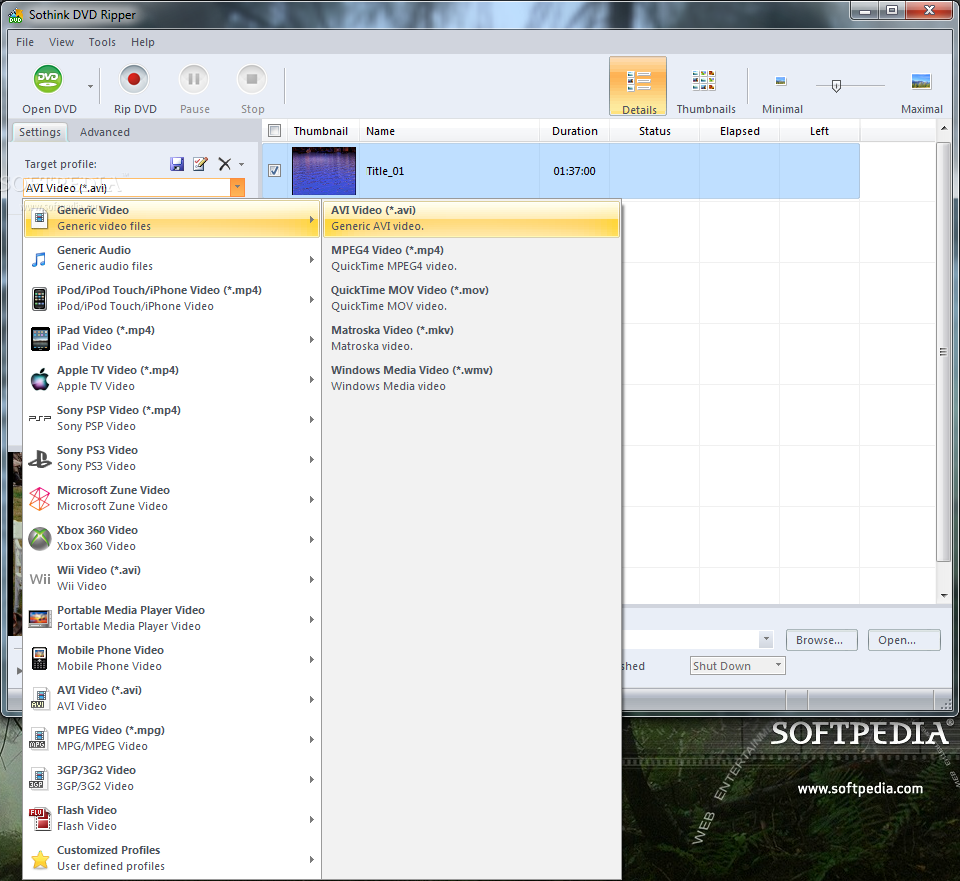960x881 pixels.
Task: Uncheck the Title_01 row checkbox
Action: pyautogui.click(x=275, y=171)
